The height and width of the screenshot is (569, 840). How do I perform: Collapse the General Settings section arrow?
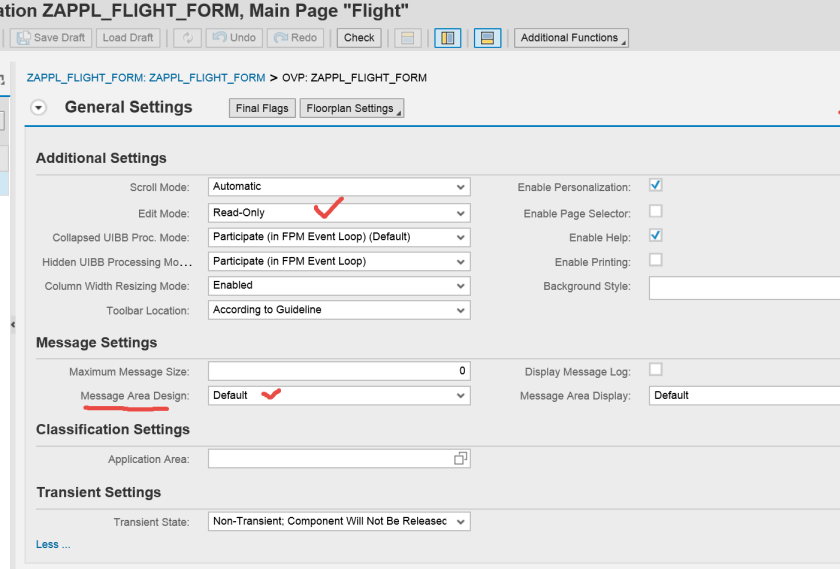coord(39,108)
